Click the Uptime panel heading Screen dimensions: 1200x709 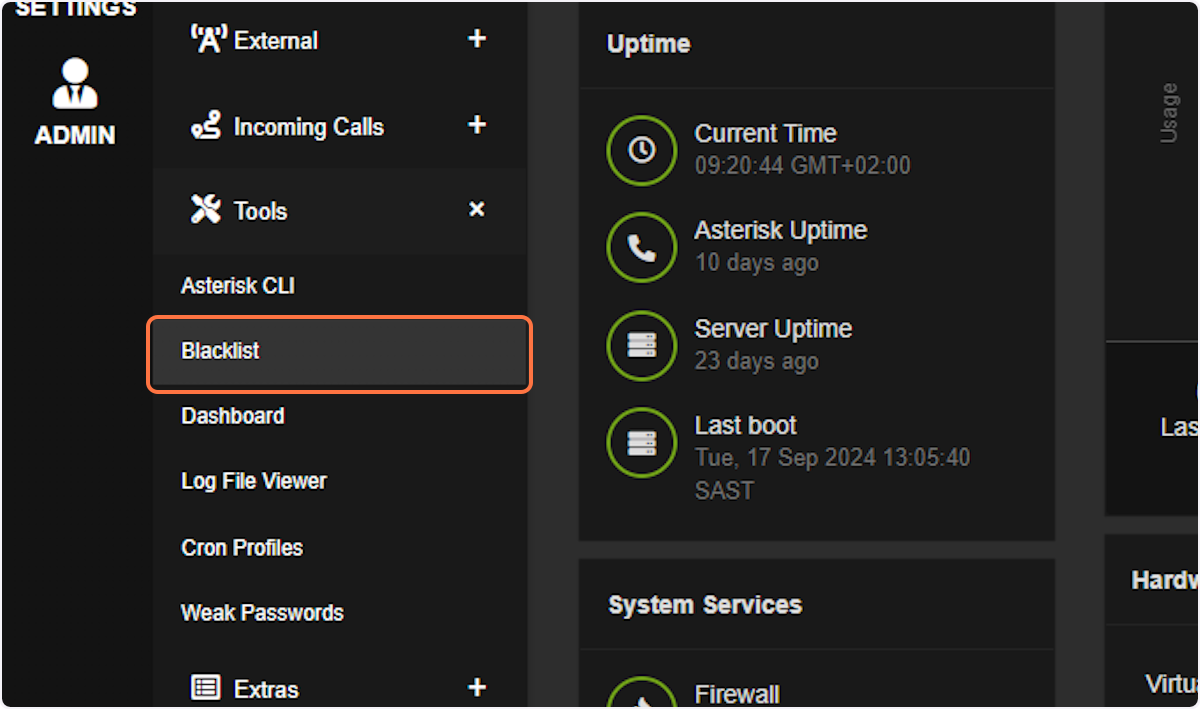[x=648, y=44]
